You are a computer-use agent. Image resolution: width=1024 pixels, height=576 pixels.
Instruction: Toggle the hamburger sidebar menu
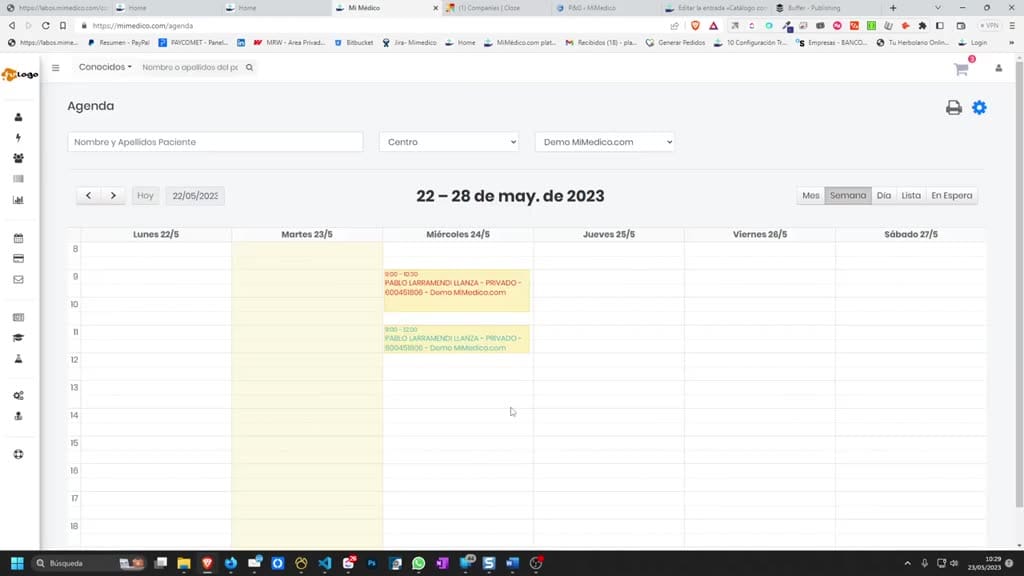pyautogui.click(x=56, y=67)
